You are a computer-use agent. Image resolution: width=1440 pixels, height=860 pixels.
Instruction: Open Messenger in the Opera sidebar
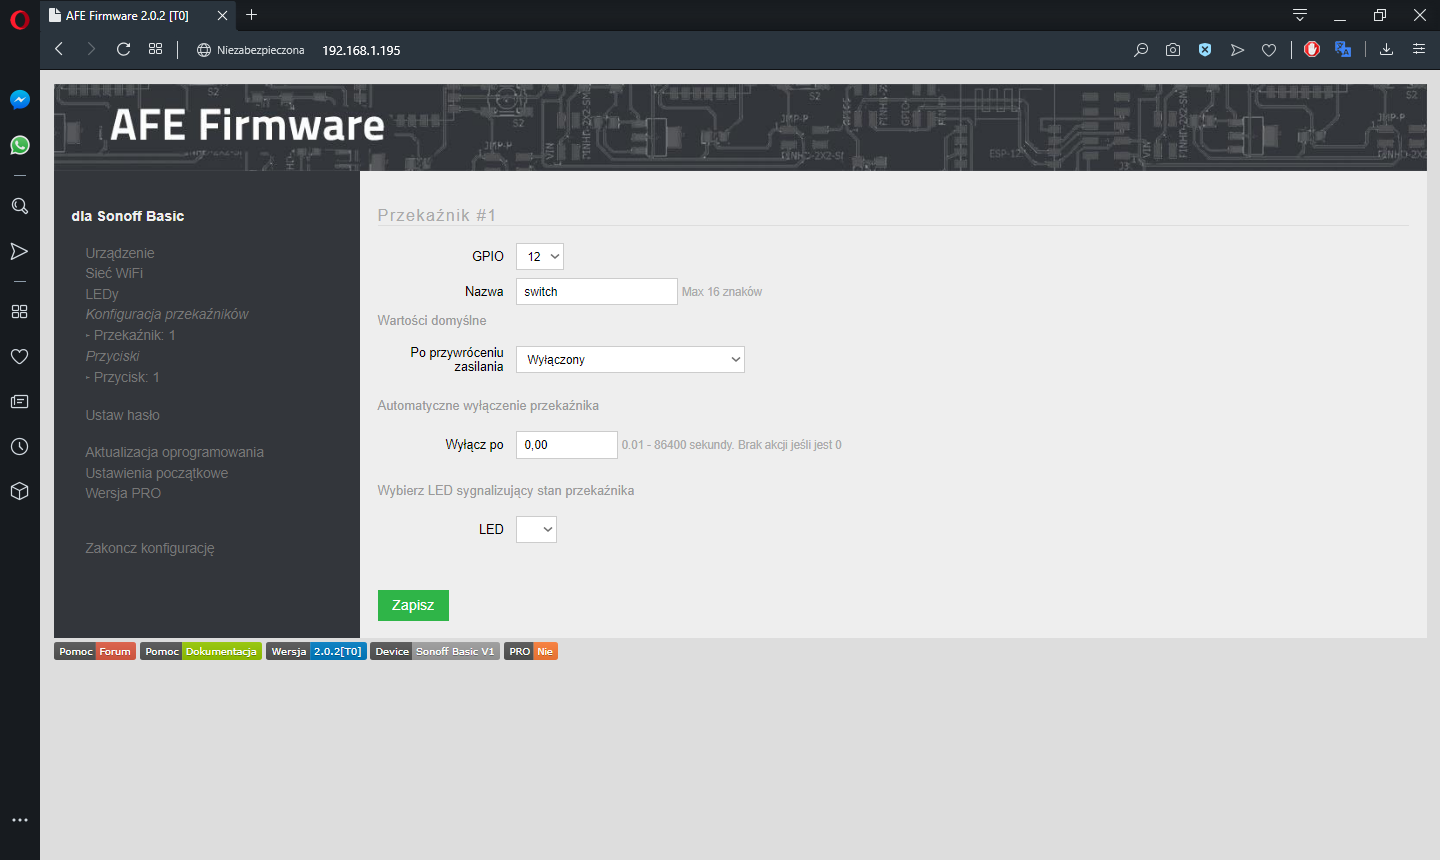point(19,100)
